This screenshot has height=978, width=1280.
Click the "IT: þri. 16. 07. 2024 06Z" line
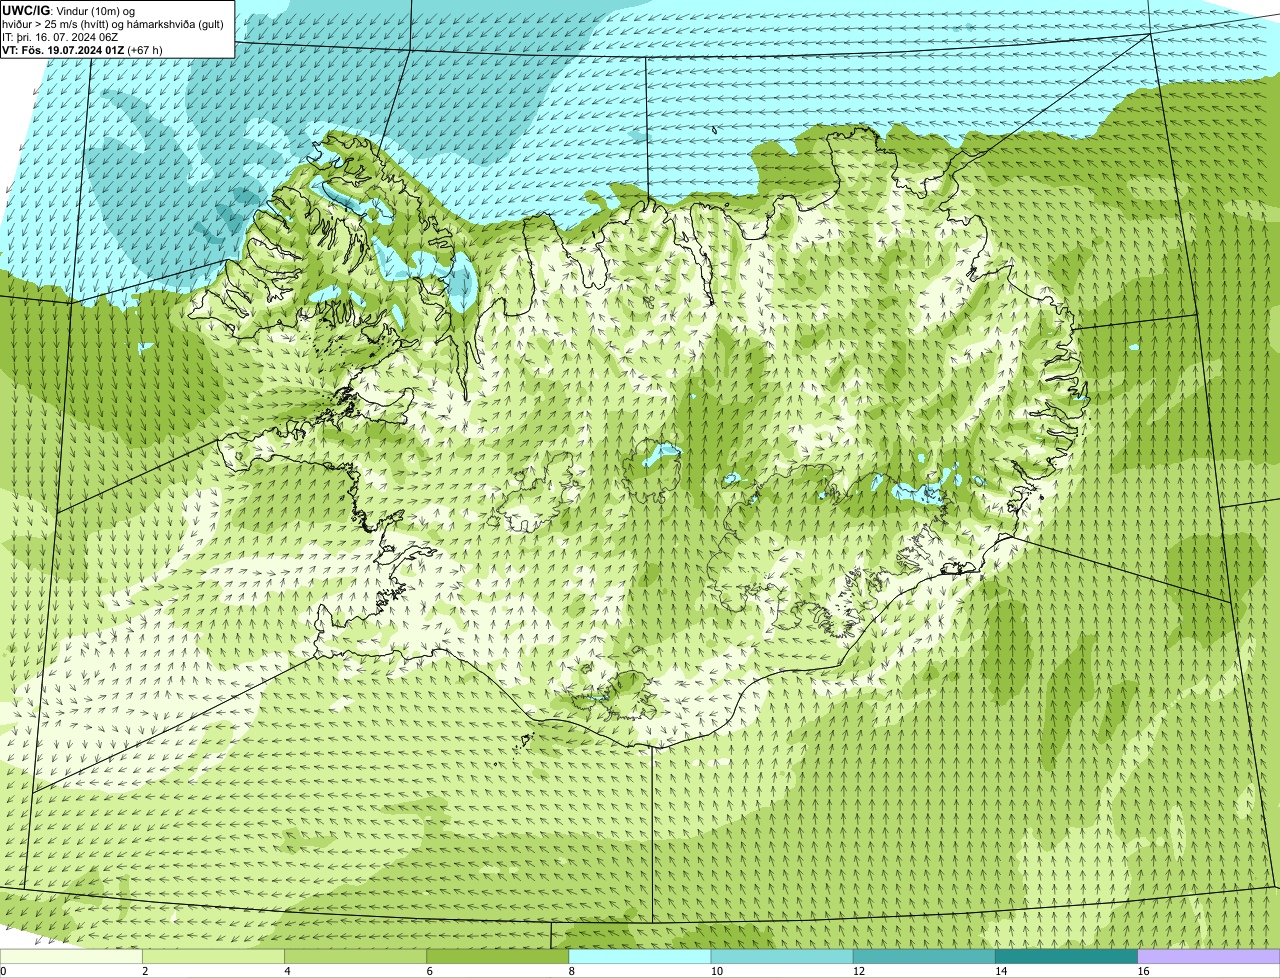pyautogui.click(x=60, y=36)
